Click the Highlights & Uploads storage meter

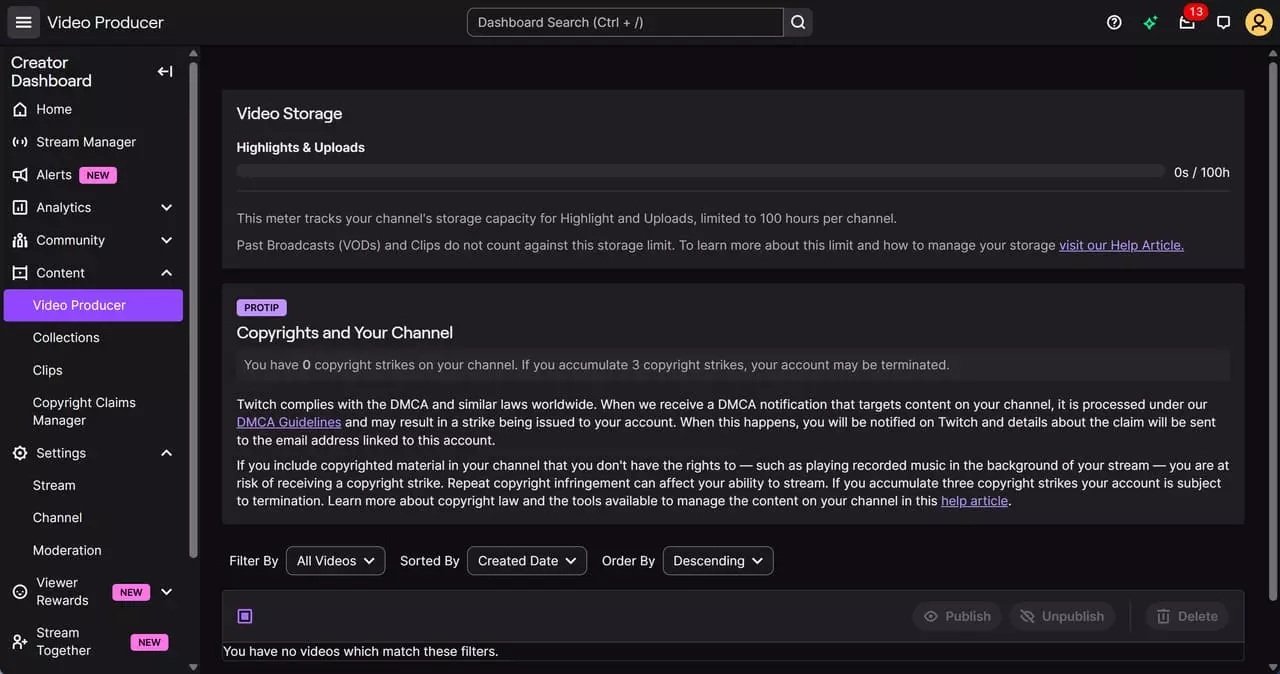(701, 172)
